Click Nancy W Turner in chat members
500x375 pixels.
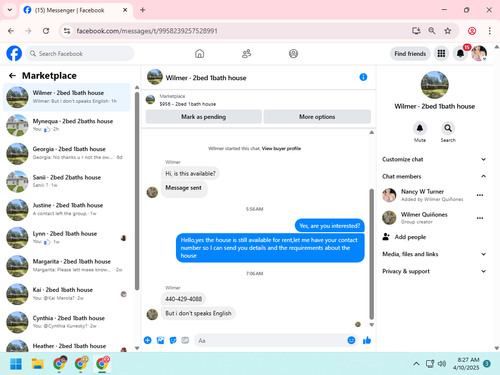click(422, 192)
